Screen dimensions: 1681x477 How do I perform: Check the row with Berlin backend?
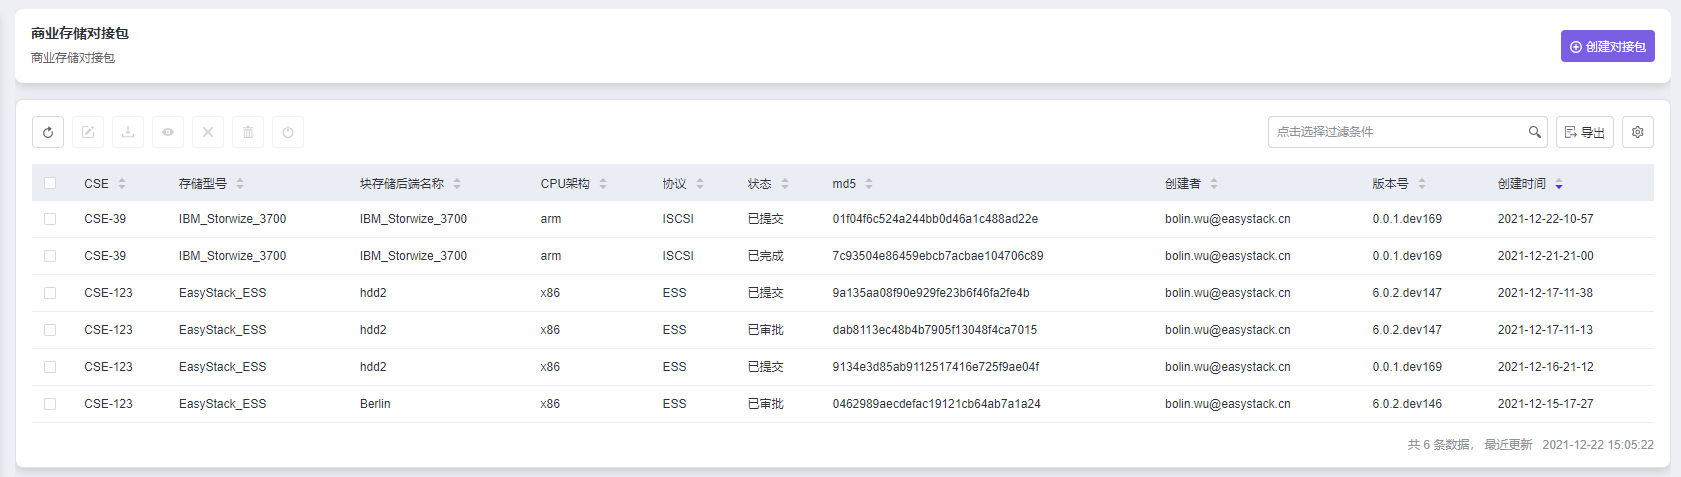click(50, 404)
